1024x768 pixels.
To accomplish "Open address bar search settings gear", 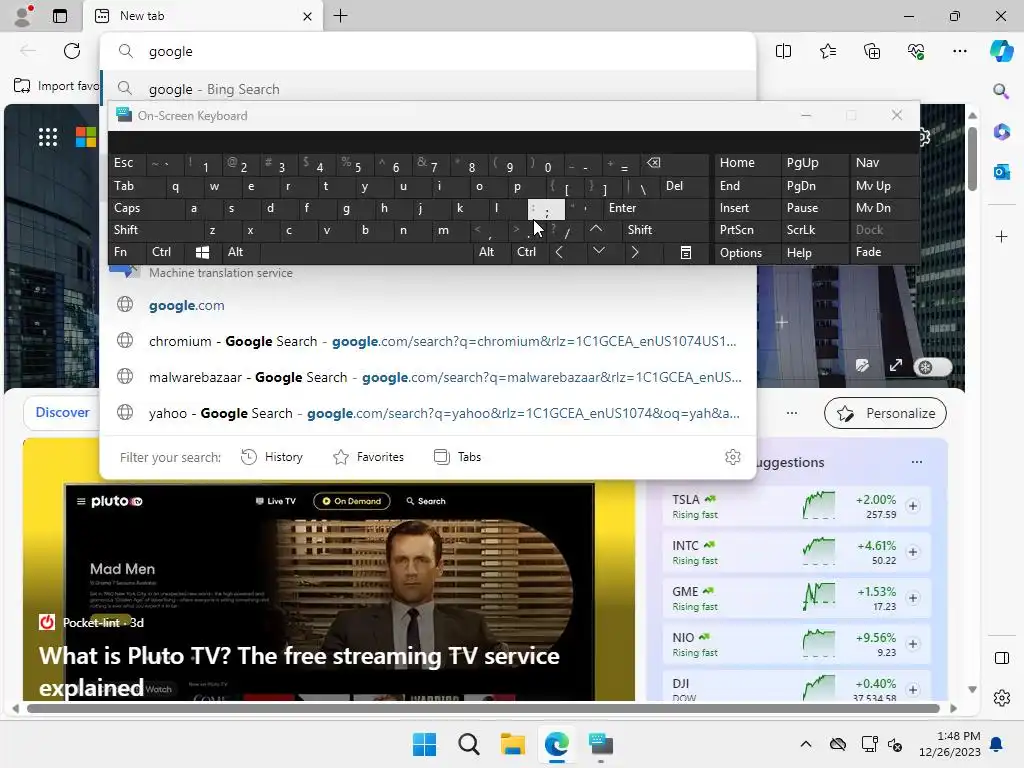I will tap(733, 457).
